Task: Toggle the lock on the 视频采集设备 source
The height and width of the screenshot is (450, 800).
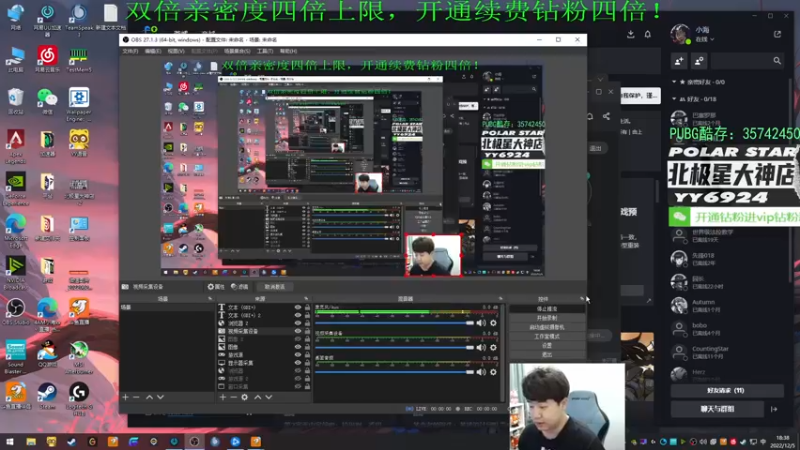Action: (x=307, y=331)
